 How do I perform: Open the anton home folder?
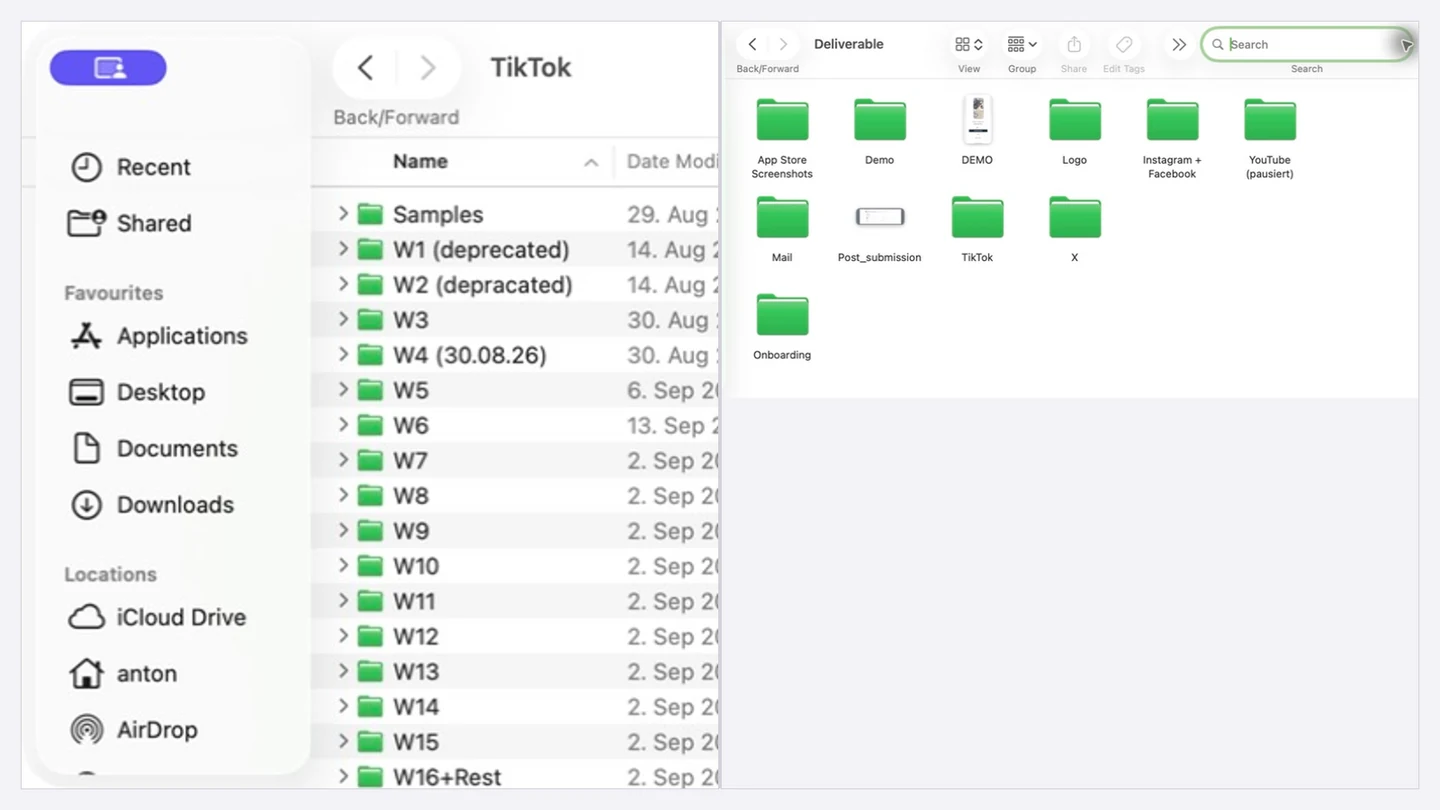point(124,673)
